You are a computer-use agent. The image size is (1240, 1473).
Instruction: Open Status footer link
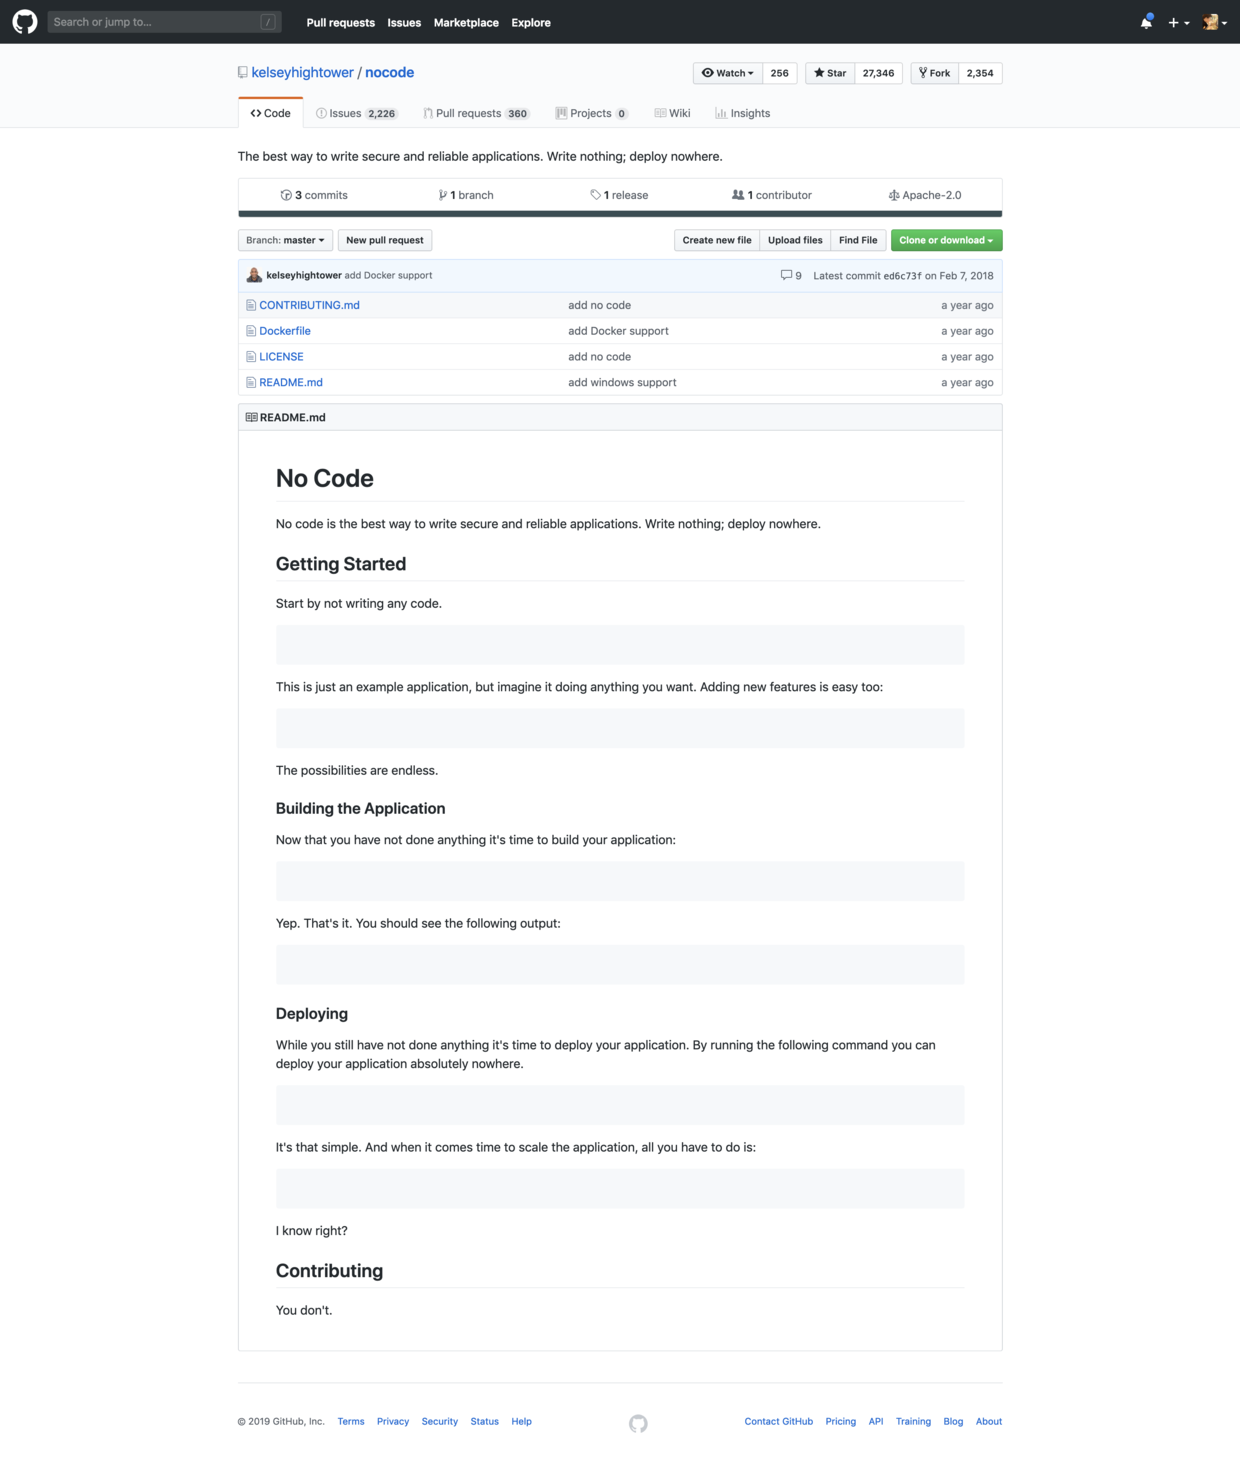coord(485,1421)
